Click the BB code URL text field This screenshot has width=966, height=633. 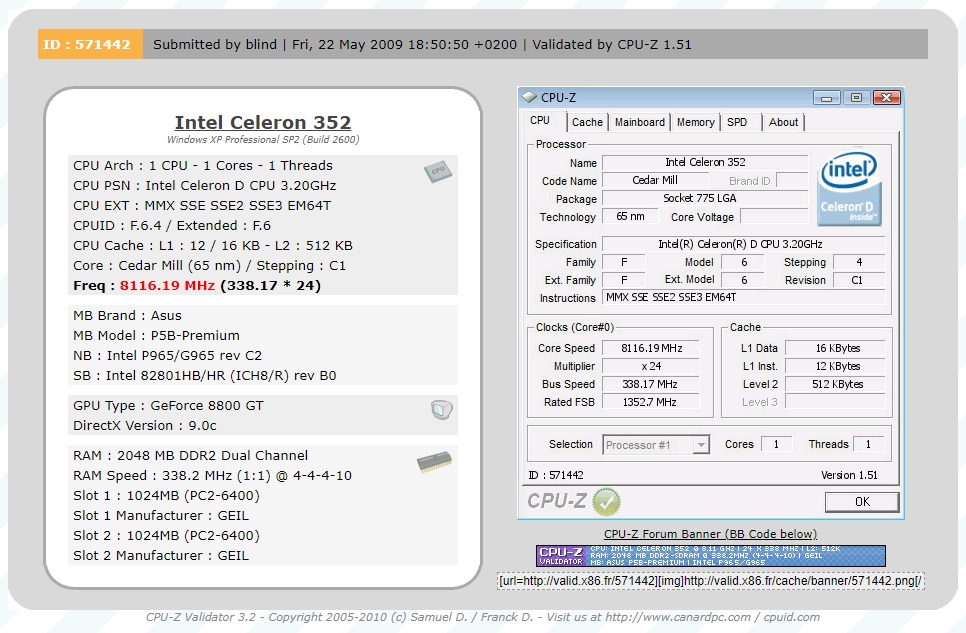(711, 581)
